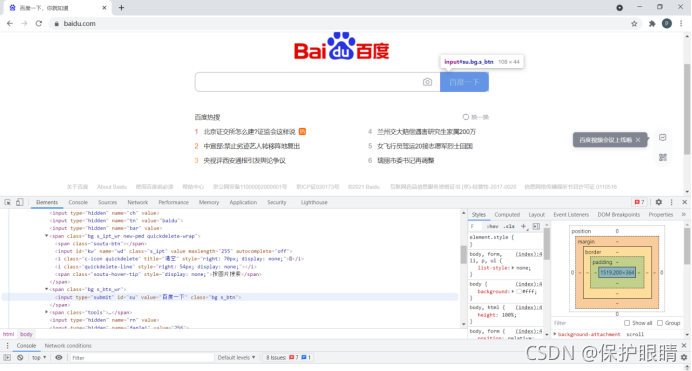This screenshot has height=371, width=692.
Task: Open the Chrome profile avatar
Action: 667,24
